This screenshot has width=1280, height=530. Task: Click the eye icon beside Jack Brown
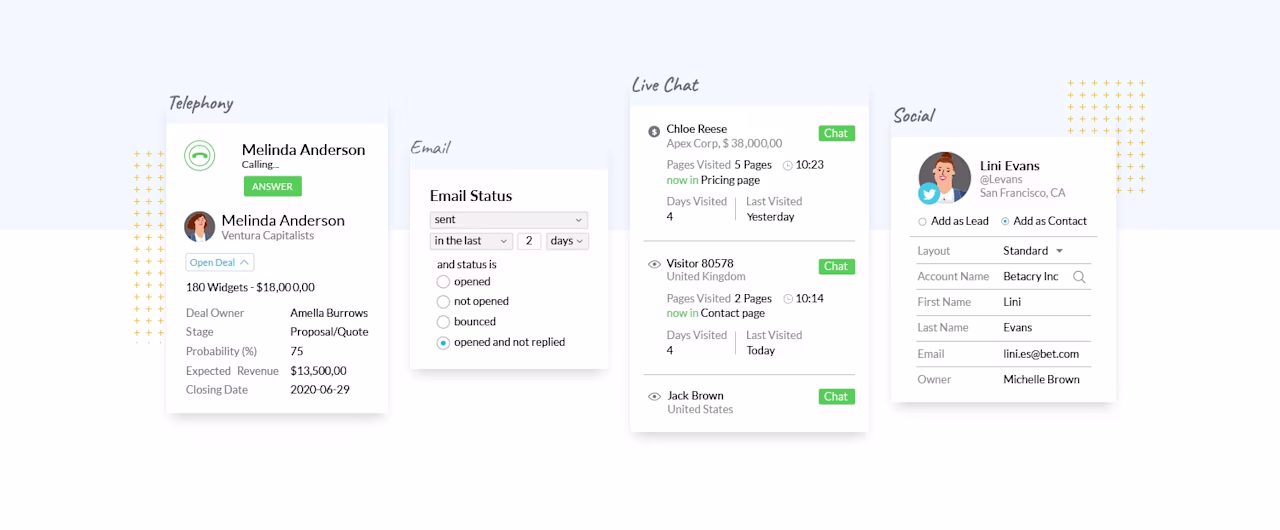(x=654, y=396)
